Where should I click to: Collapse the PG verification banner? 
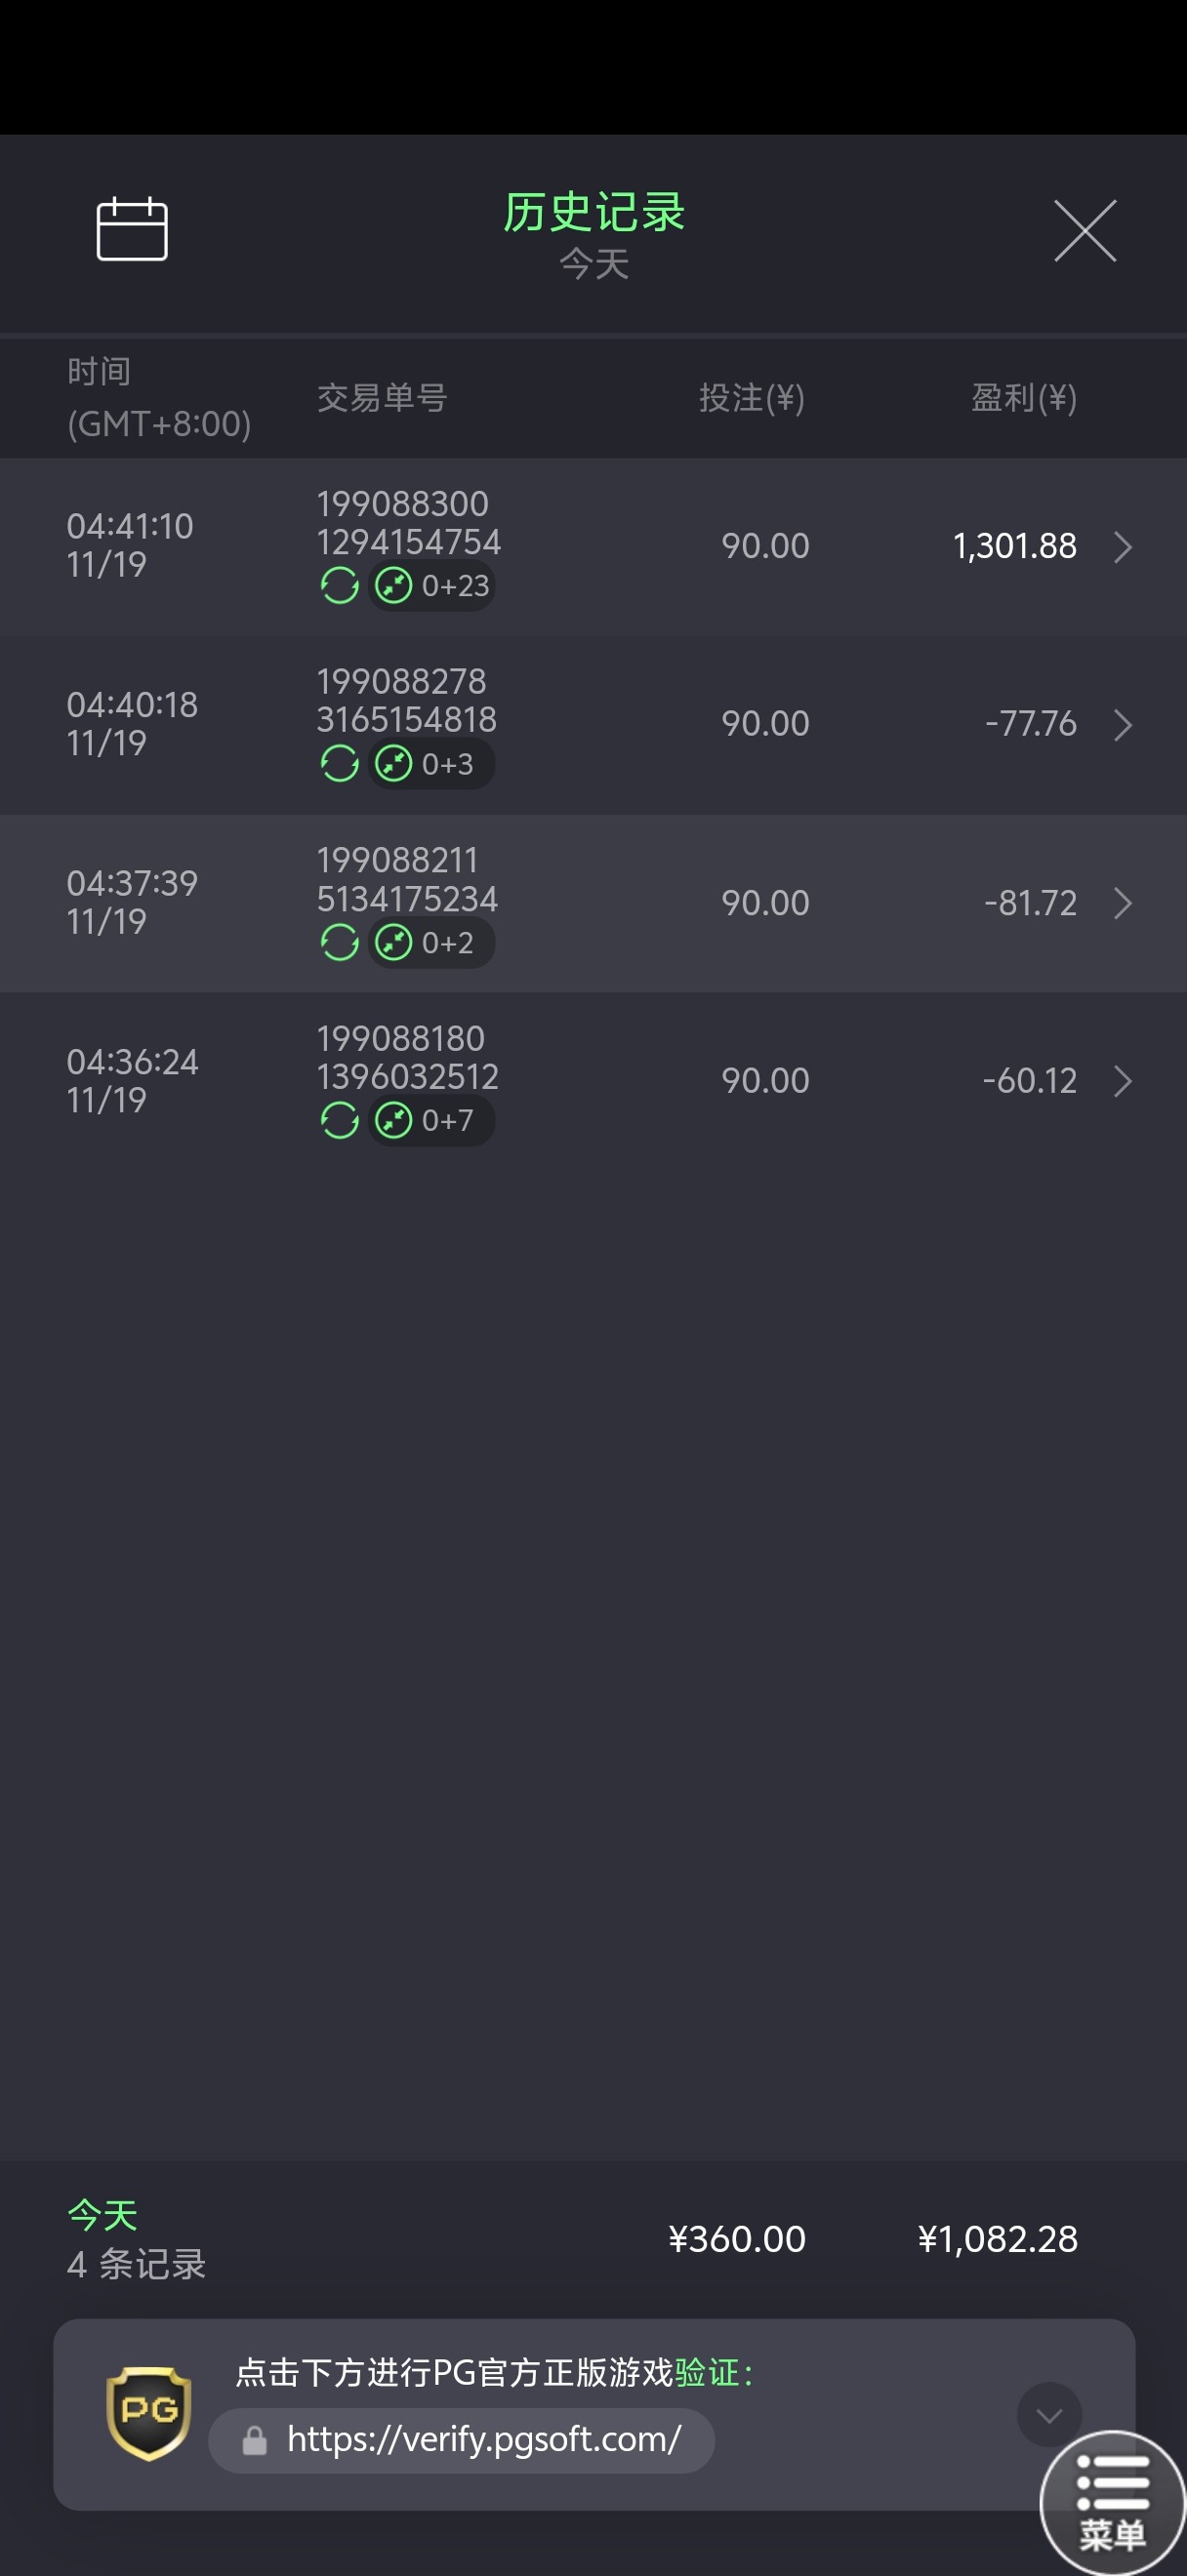(1049, 2415)
